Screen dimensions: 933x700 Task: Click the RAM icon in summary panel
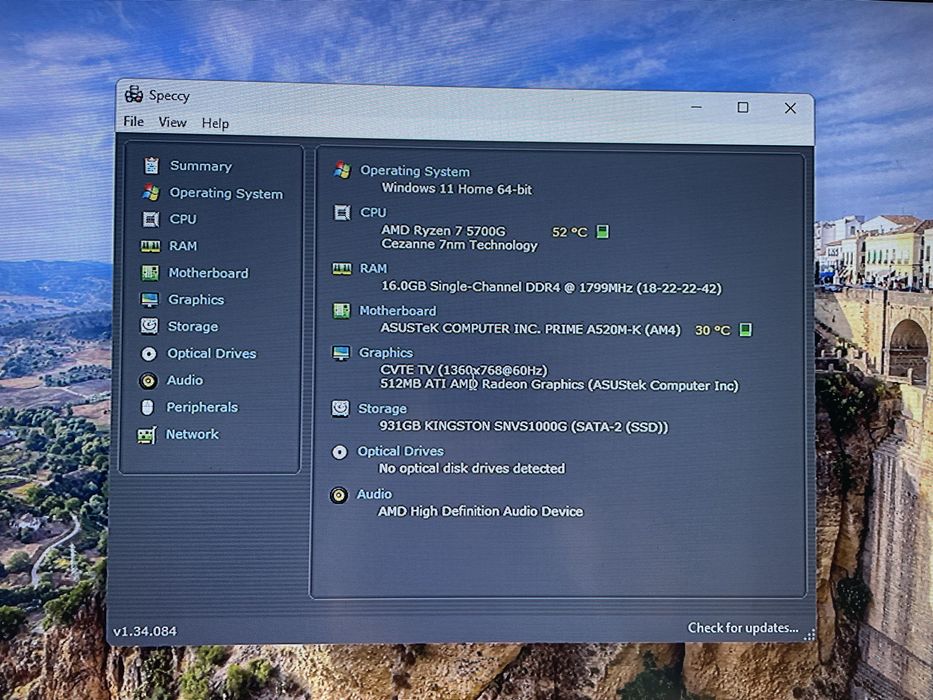click(342, 268)
